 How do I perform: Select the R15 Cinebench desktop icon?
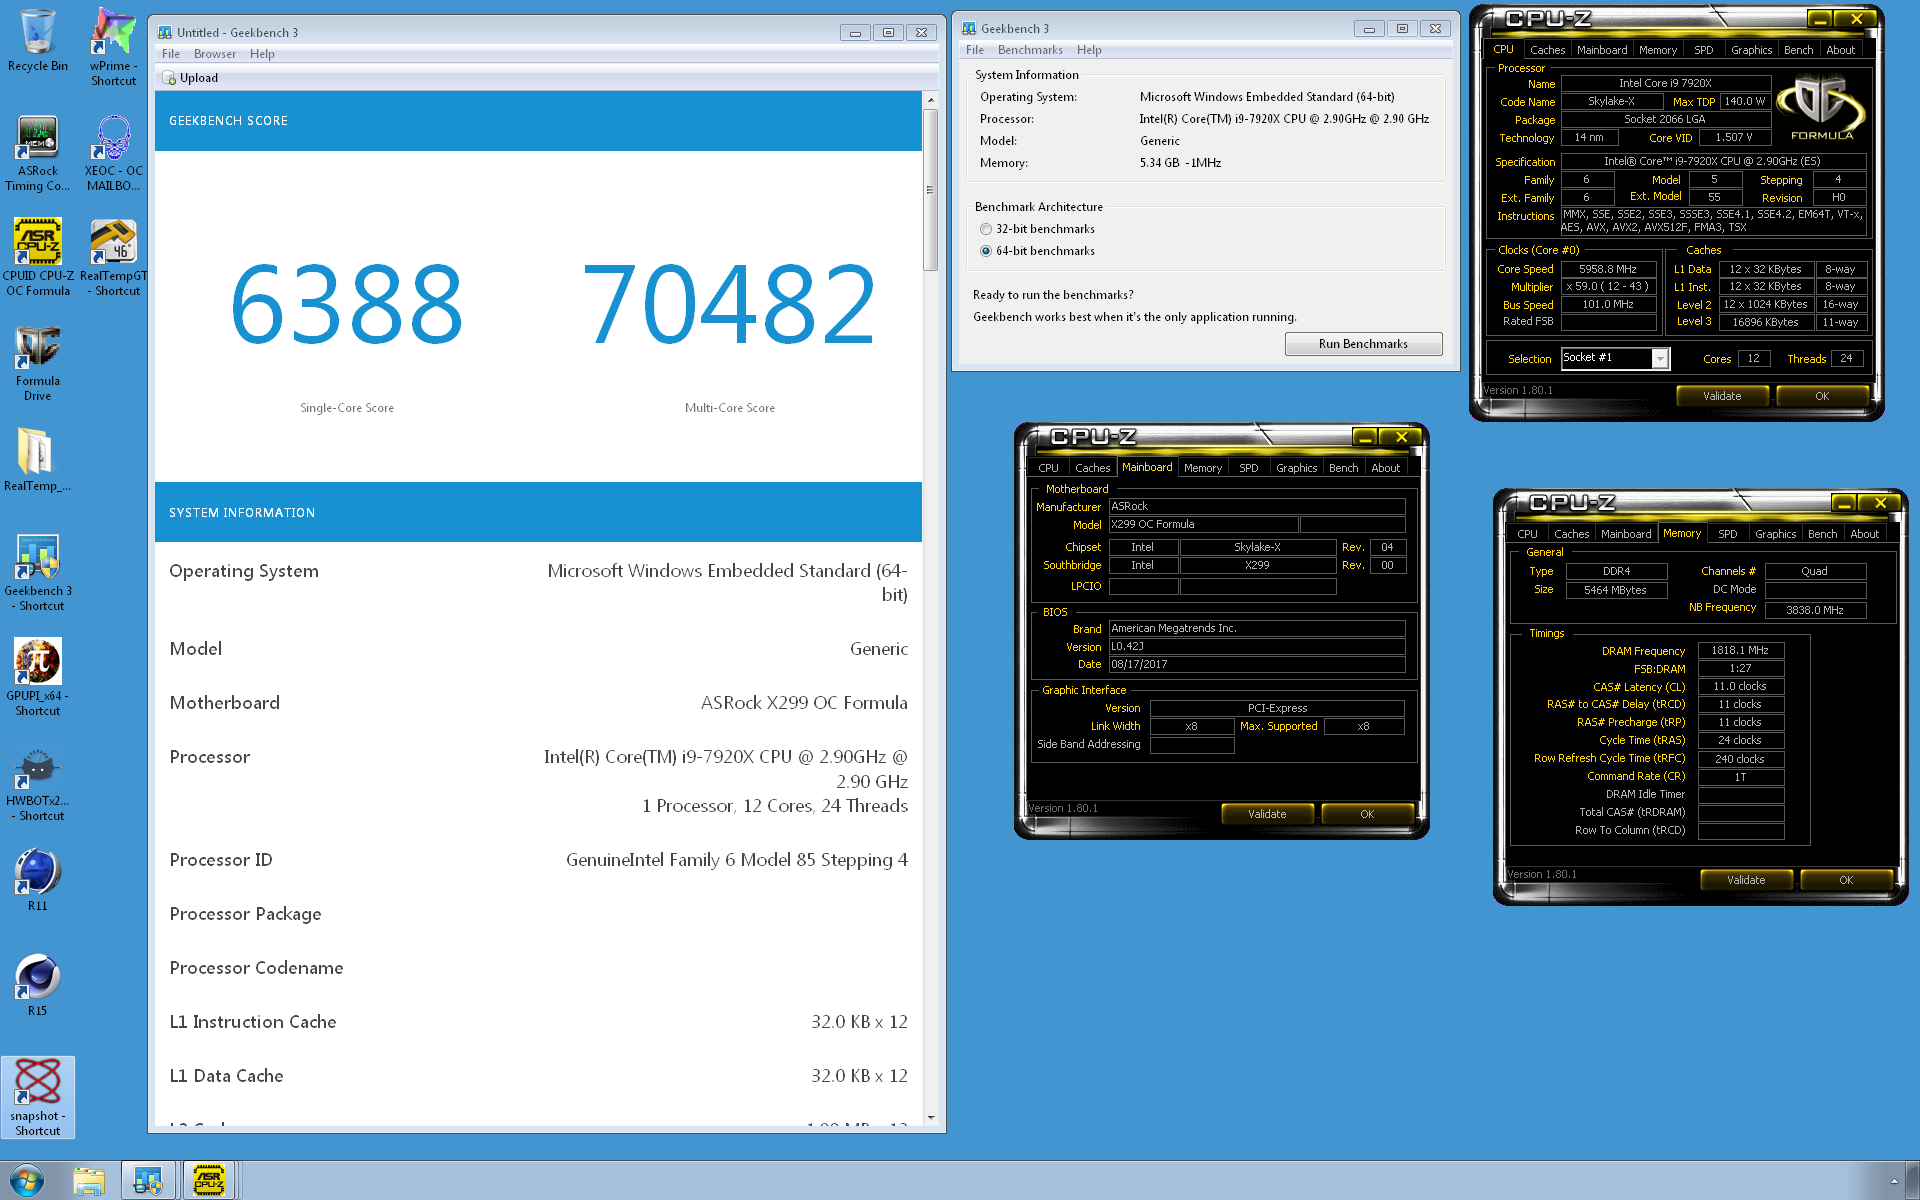[x=38, y=985]
